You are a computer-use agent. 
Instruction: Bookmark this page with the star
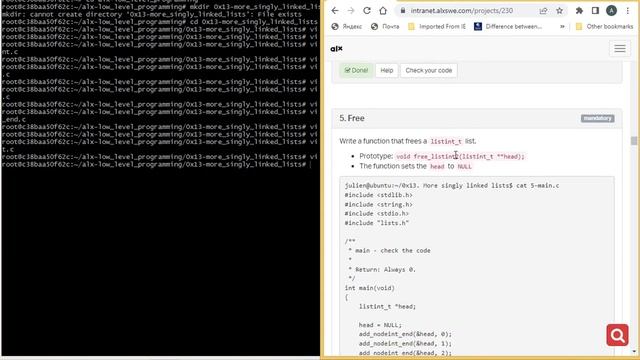click(x=560, y=11)
